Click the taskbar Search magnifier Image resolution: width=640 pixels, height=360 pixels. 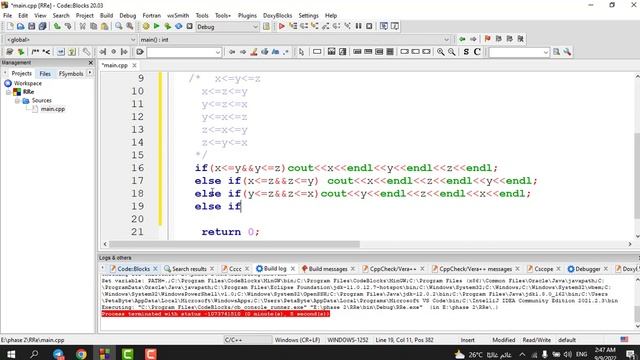click(34, 354)
